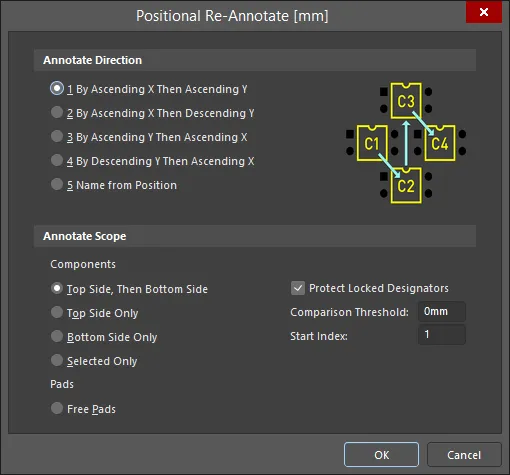
Task: Click the C2 component in the preview
Action: 406,185
